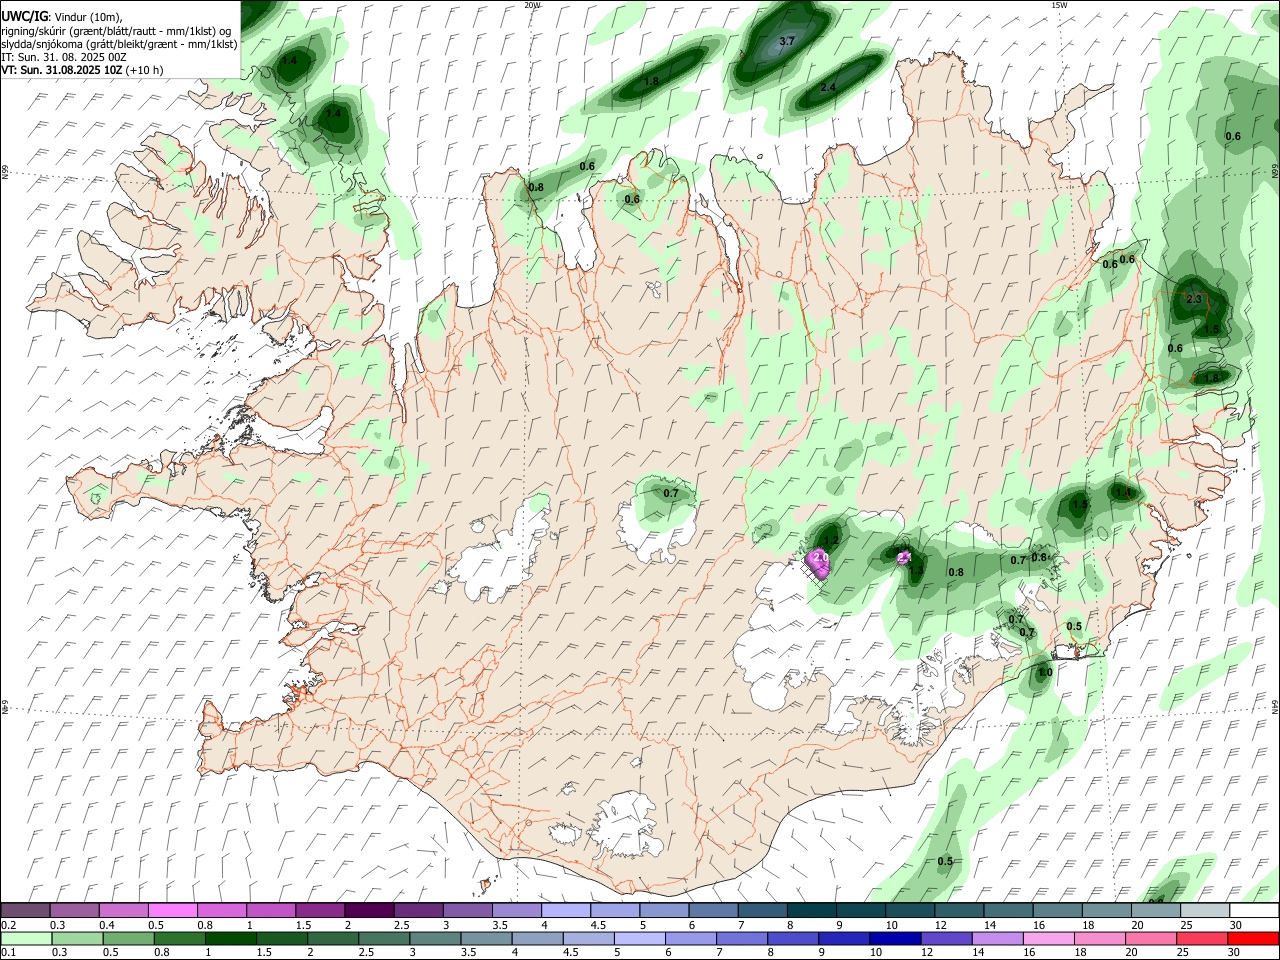
Task: Click the 1.0 rainfall value on the southeast coast
Action: click(1045, 673)
